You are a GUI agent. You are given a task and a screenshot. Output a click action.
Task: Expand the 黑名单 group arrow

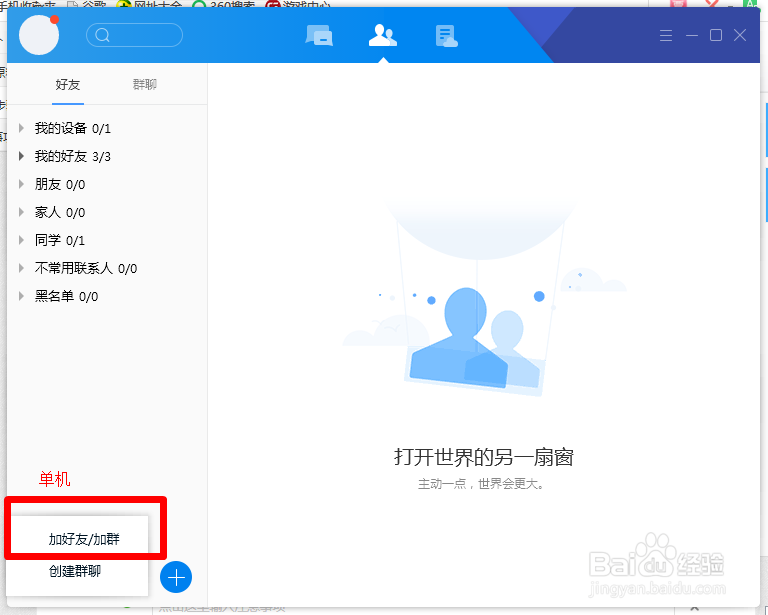click(21, 296)
